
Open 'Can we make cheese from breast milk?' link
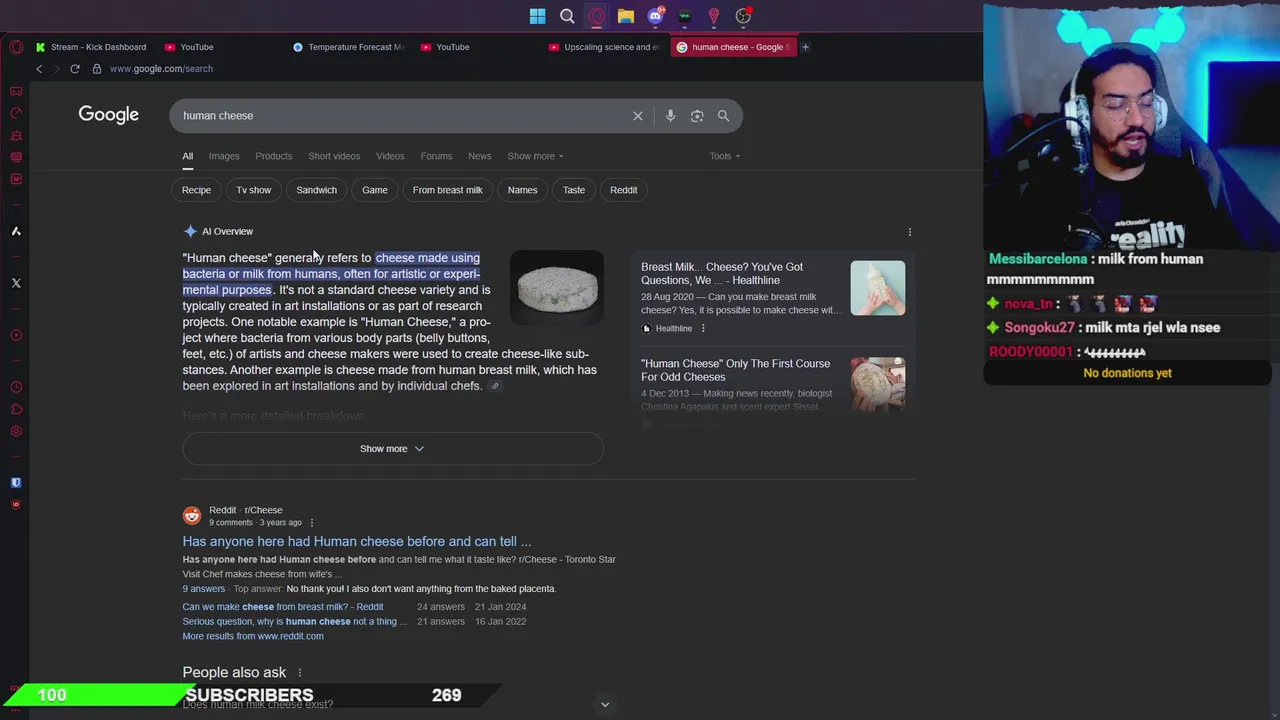point(283,607)
